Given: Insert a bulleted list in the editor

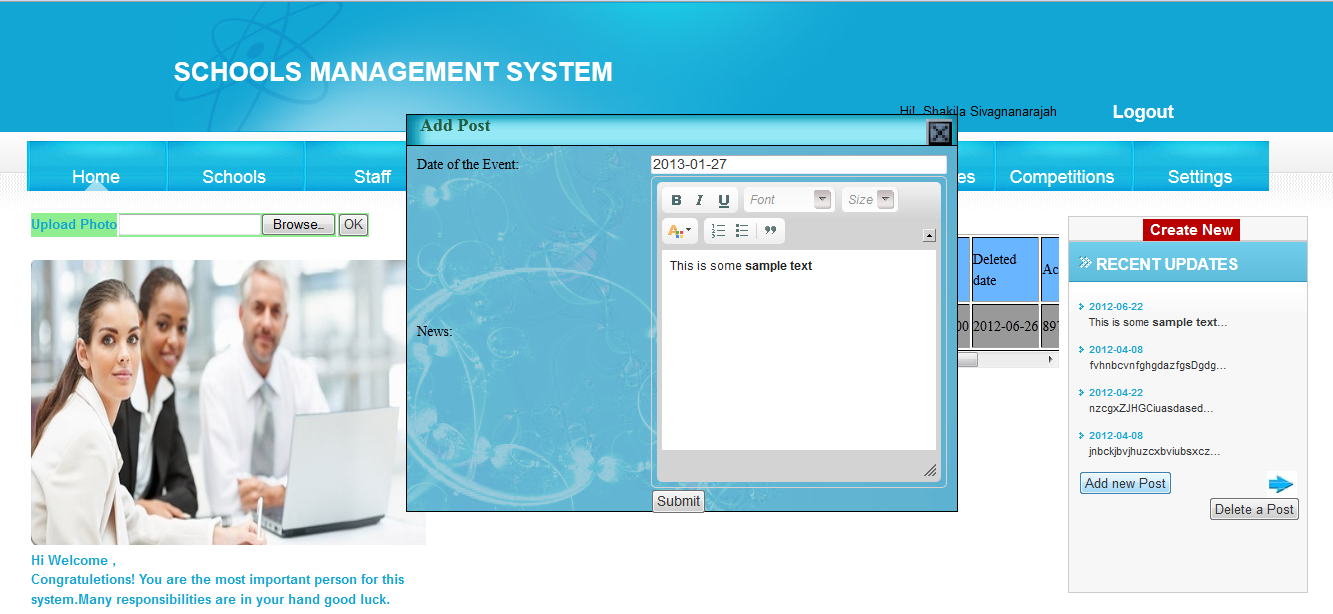Looking at the screenshot, I should [x=741, y=230].
